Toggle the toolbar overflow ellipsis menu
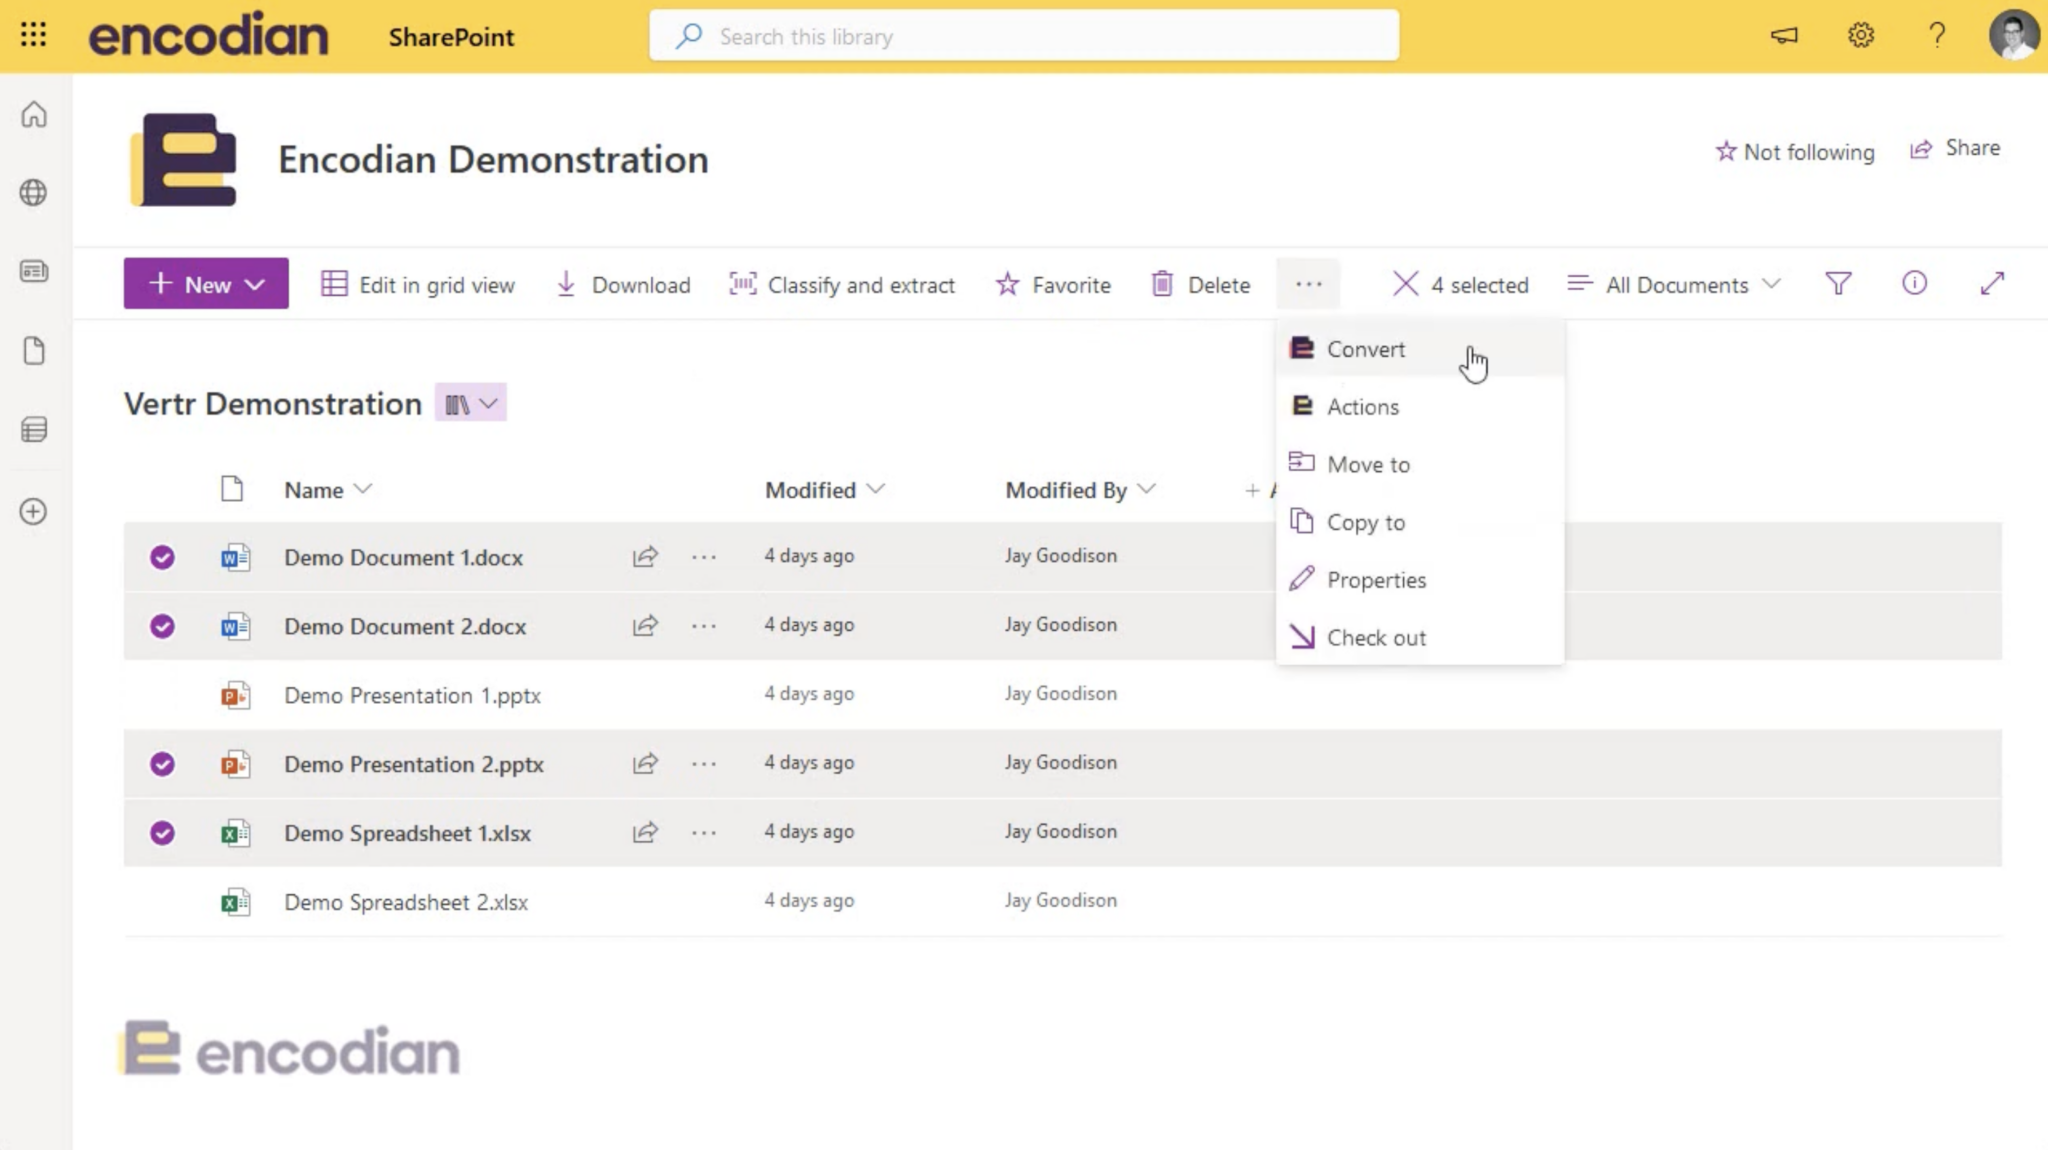This screenshot has width=2048, height=1150. coord(1308,284)
